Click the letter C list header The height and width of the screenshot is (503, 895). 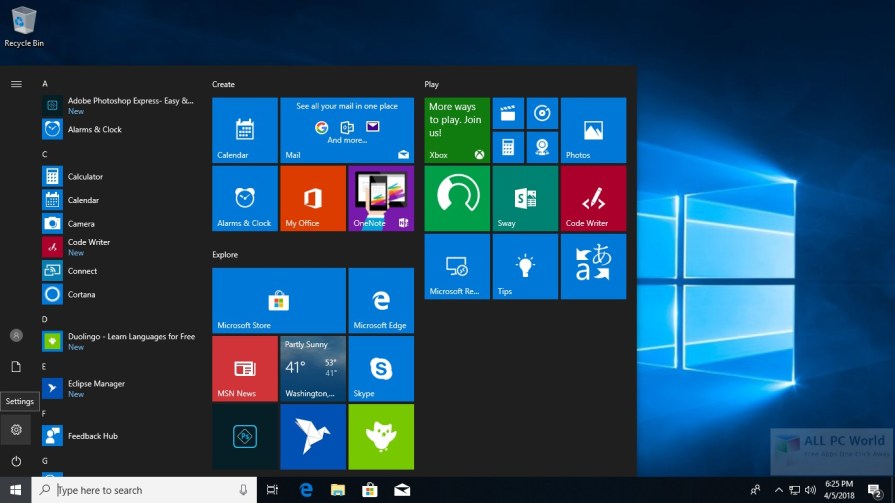coord(45,154)
